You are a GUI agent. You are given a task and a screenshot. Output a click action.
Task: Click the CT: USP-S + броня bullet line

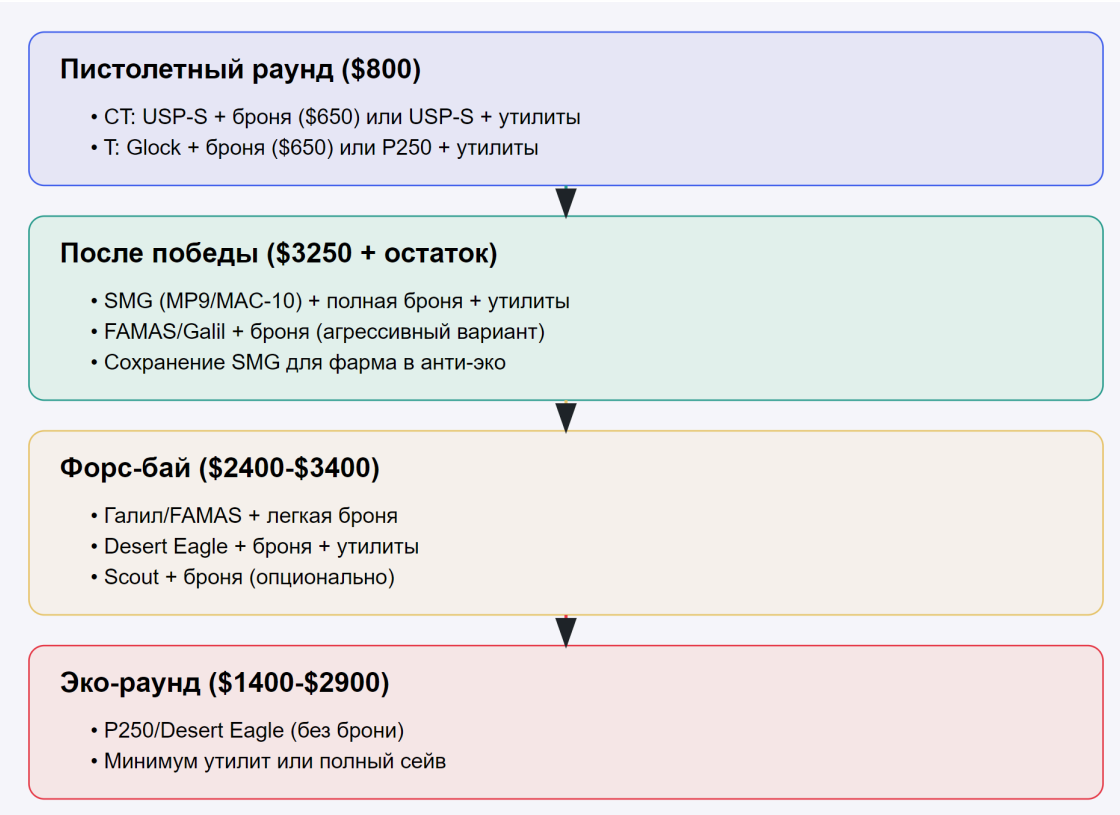(x=341, y=117)
